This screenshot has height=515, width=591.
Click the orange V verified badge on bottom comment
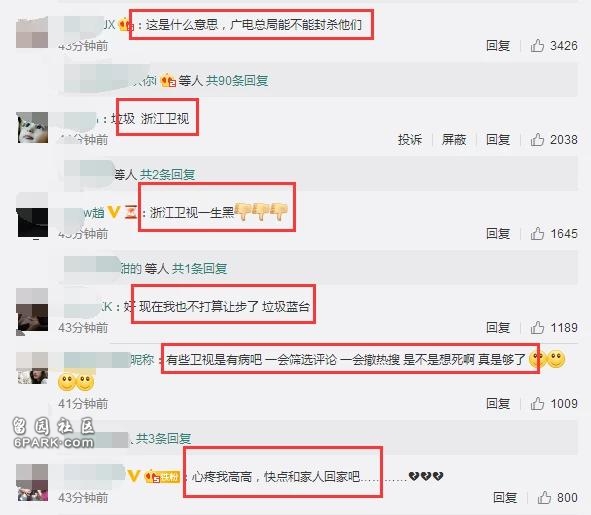point(133,476)
